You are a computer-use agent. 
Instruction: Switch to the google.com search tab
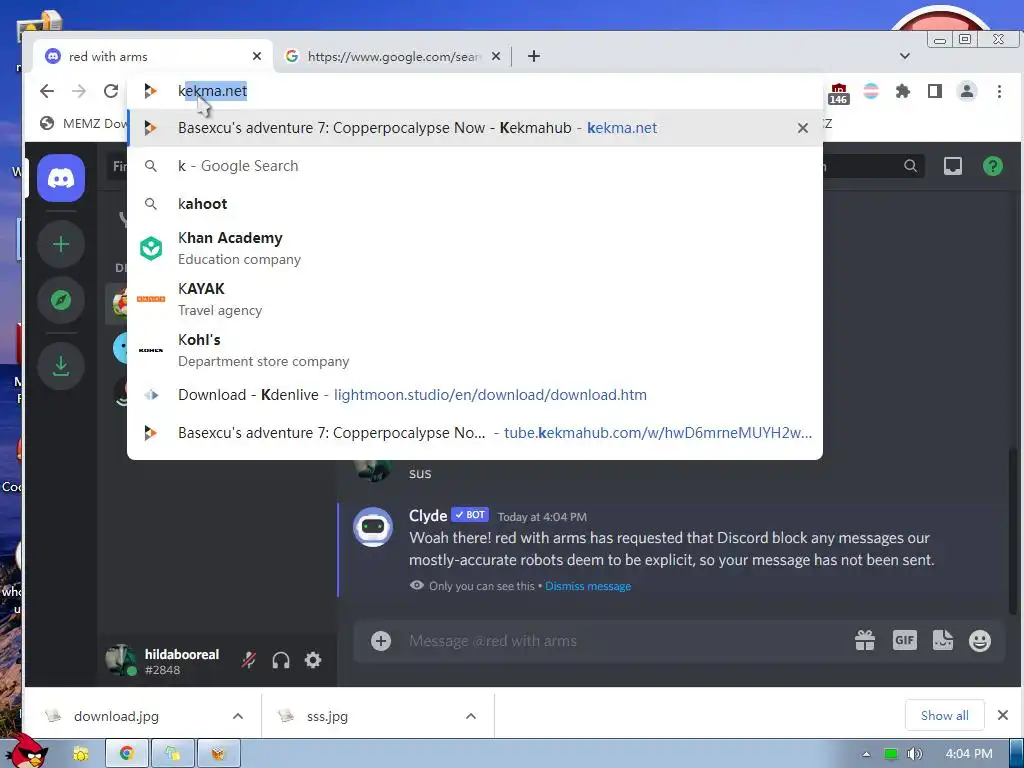click(x=394, y=56)
